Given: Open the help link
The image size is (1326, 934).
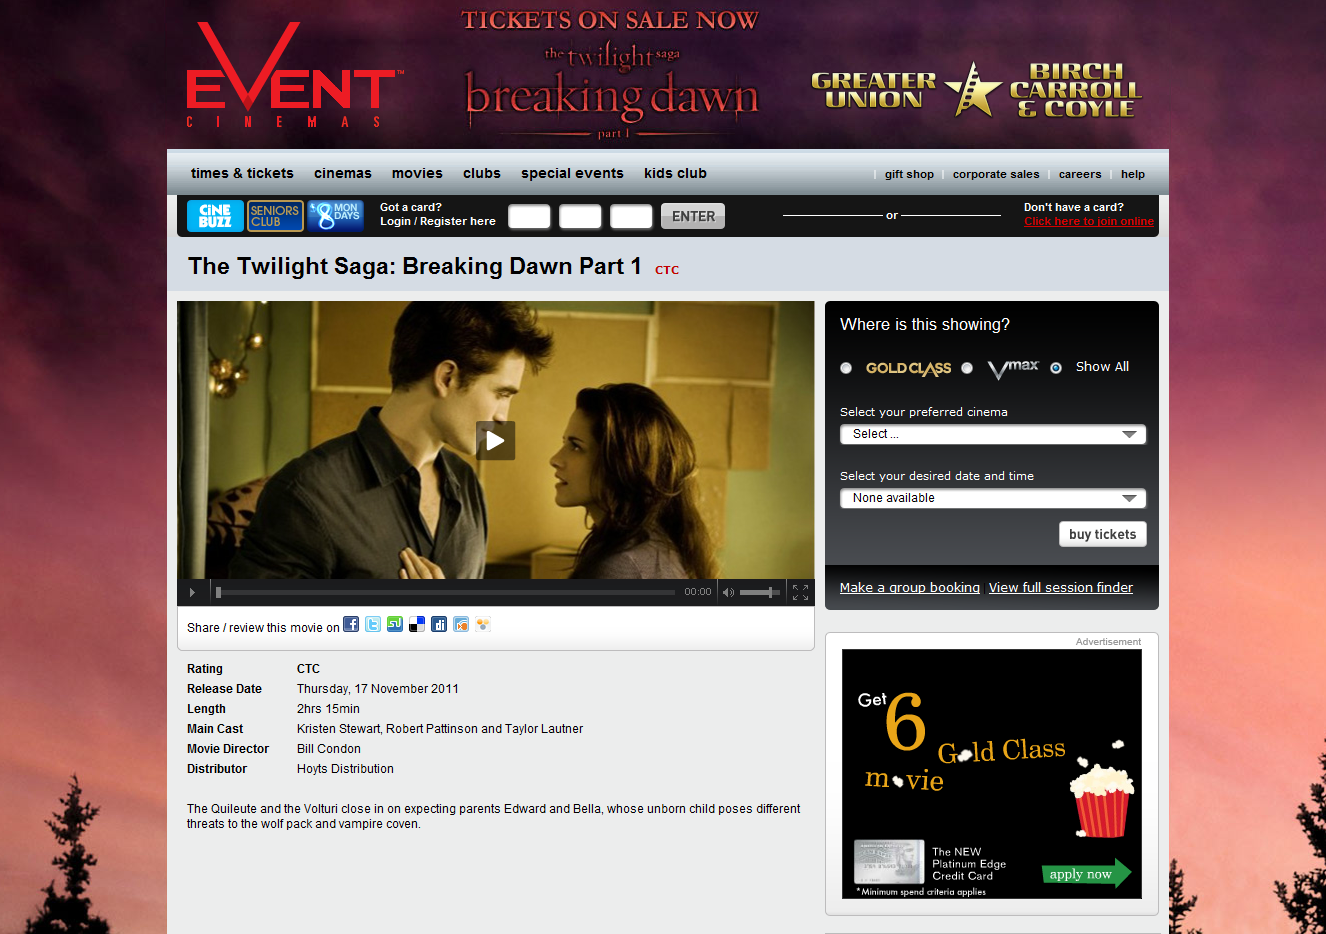Looking at the screenshot, I should point(1133,174).
